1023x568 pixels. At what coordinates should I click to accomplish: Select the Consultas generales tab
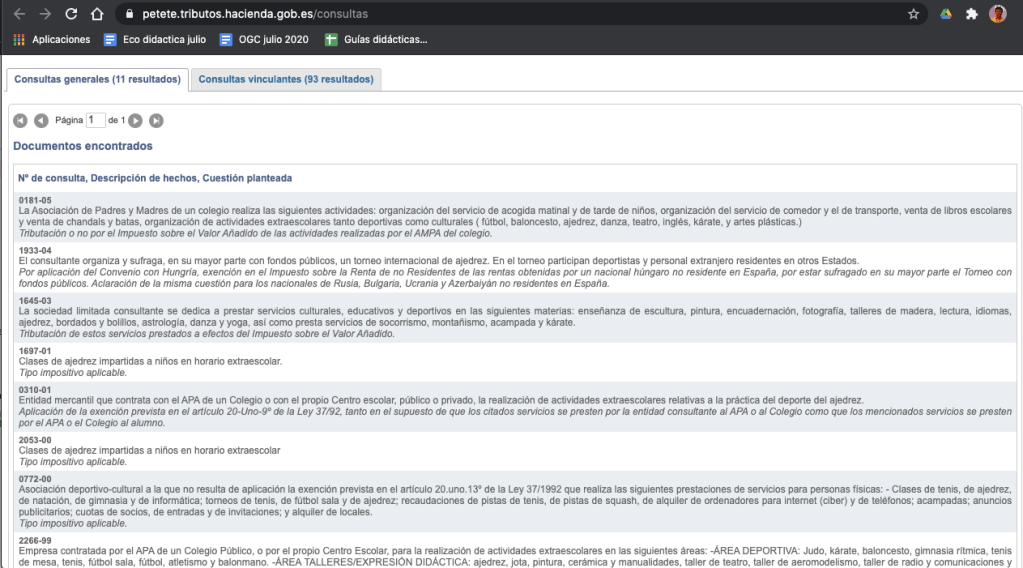(97, 79)
